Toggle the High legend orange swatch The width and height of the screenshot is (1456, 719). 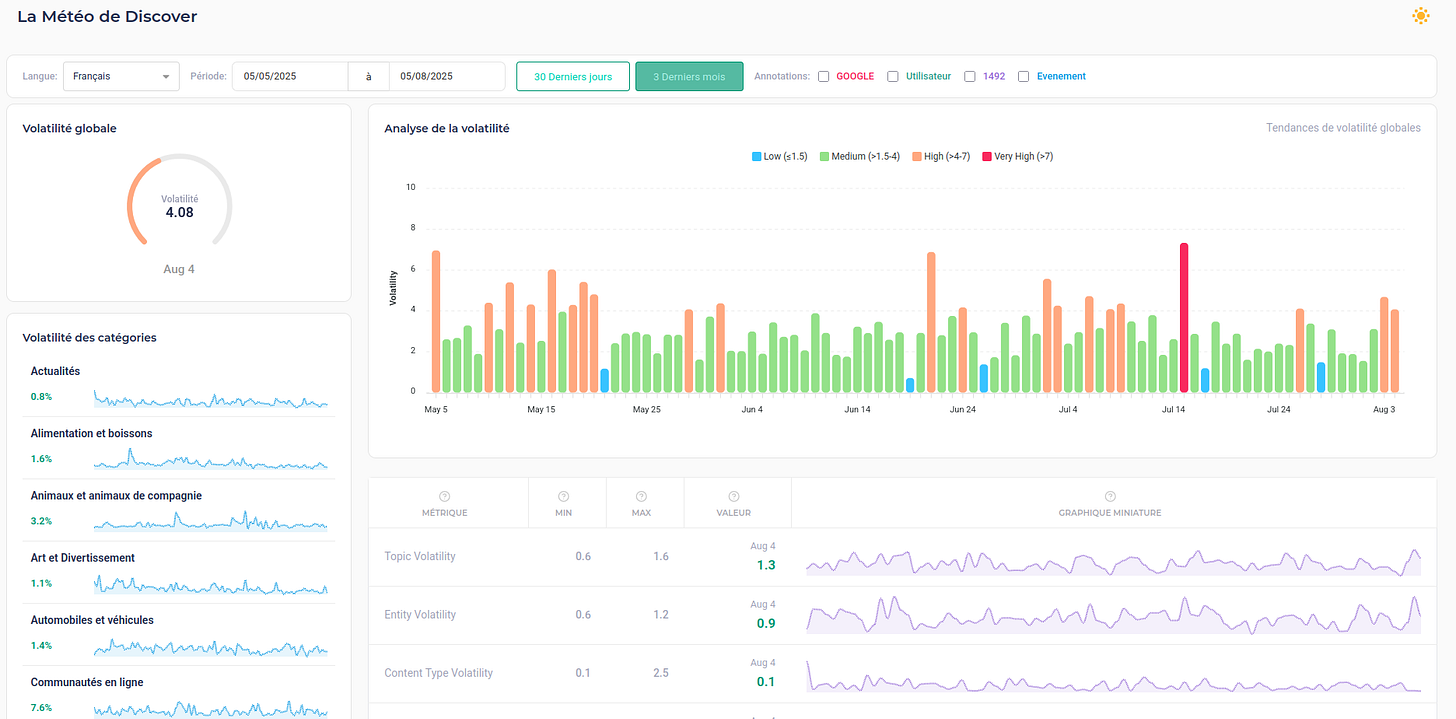point(917,156)
